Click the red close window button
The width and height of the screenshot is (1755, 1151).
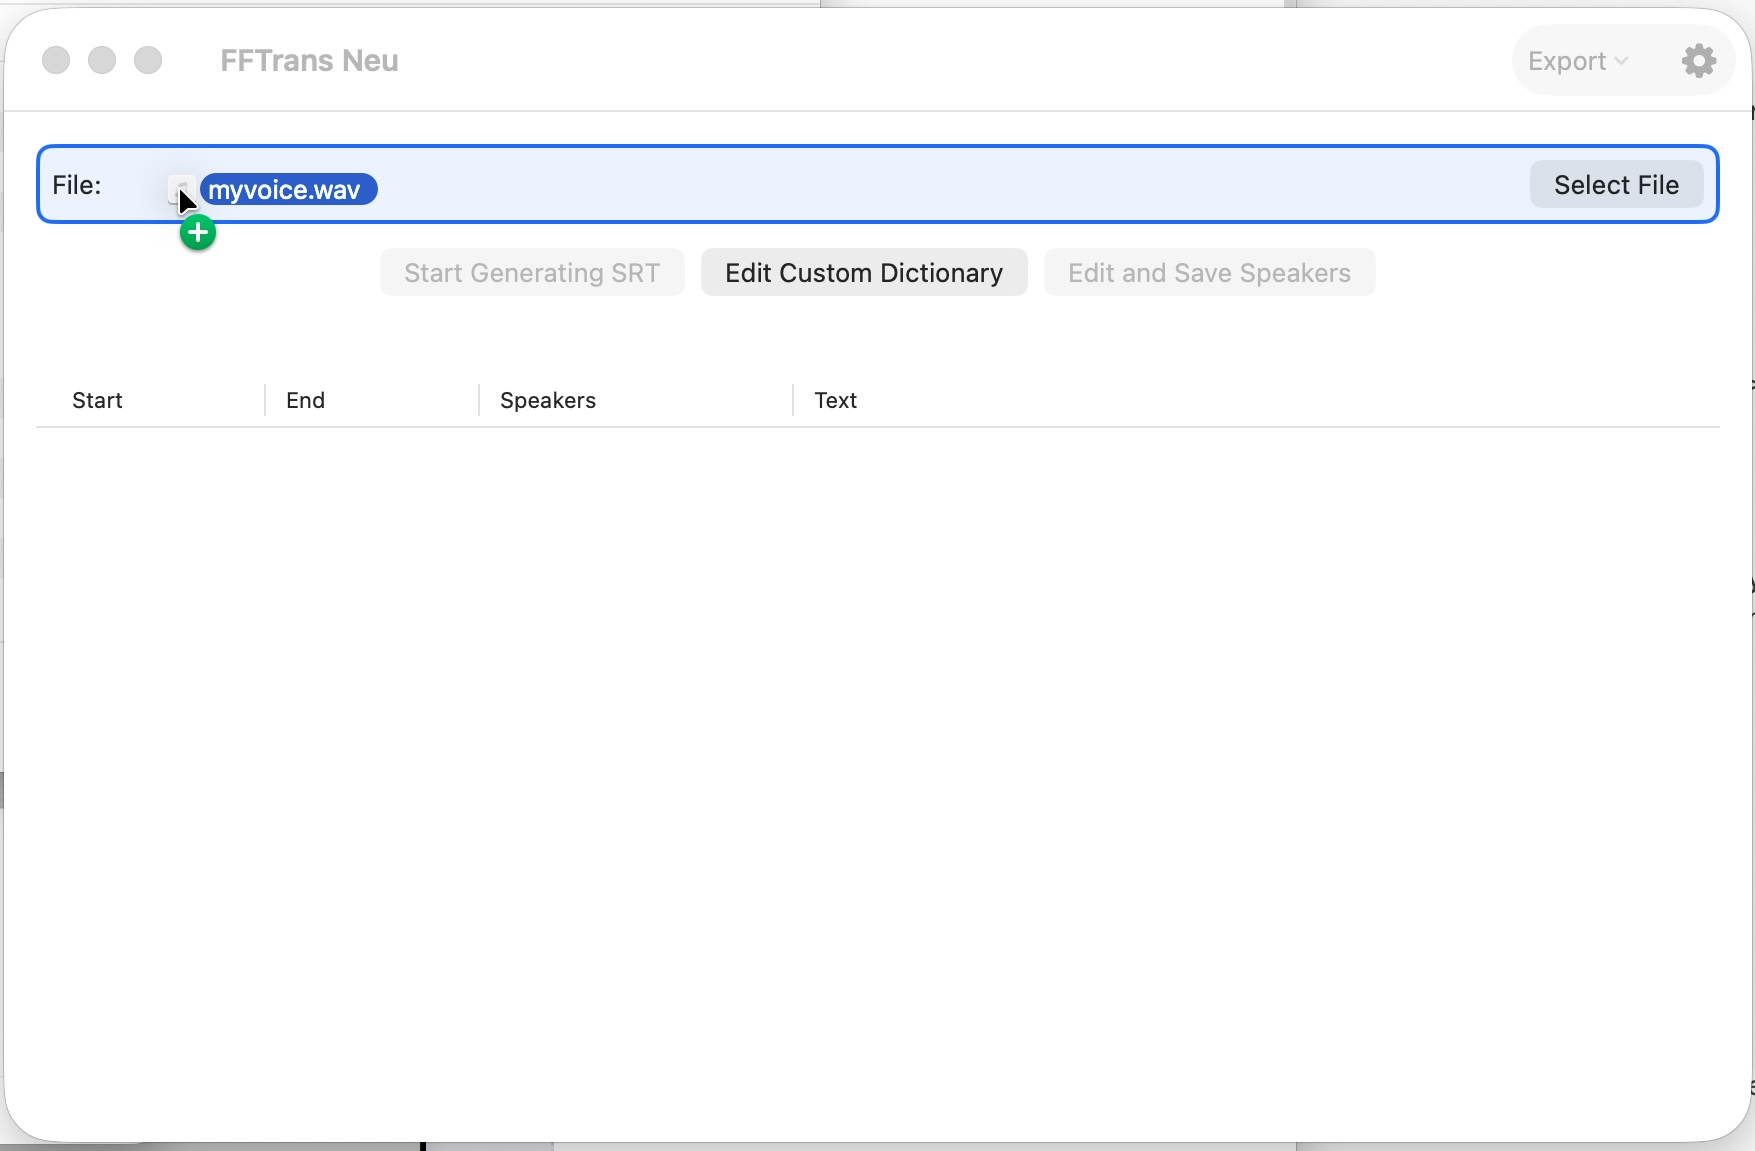56,60
